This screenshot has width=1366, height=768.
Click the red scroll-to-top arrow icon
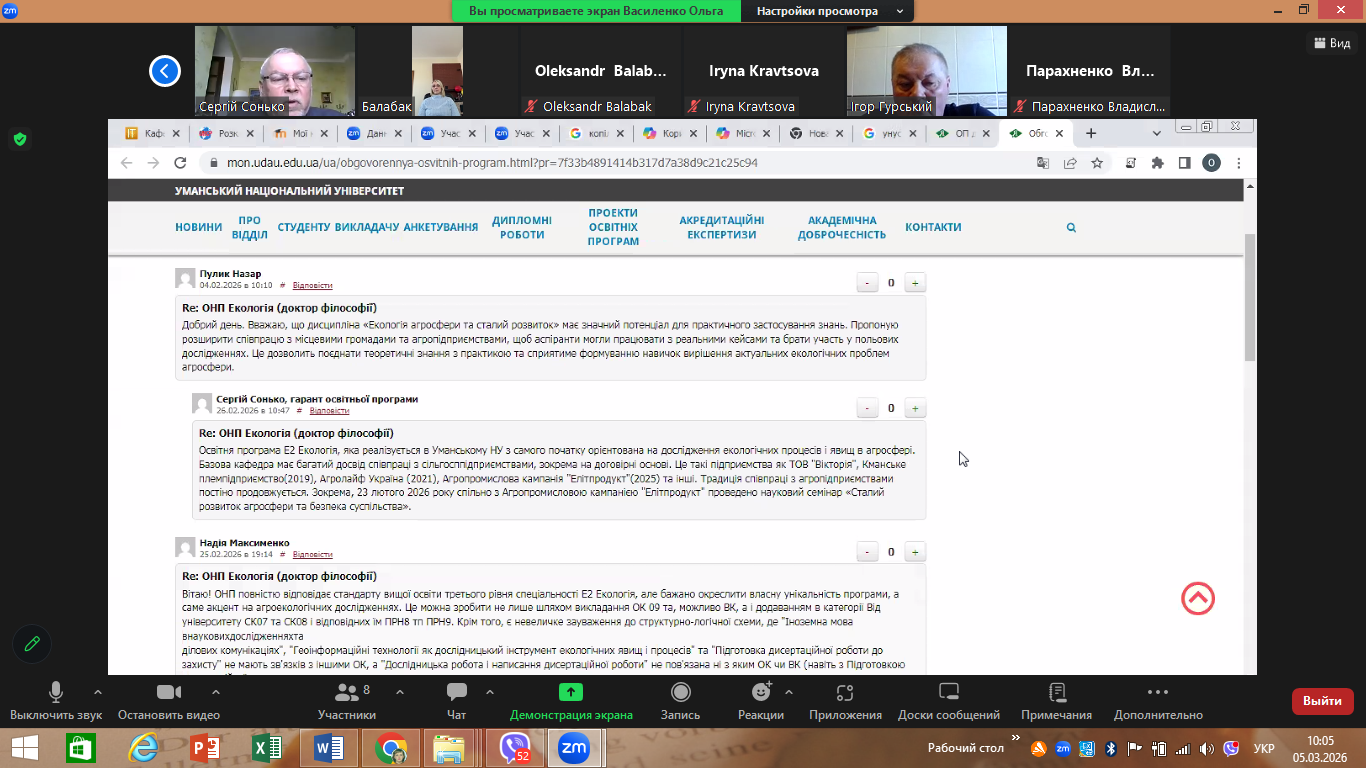coord(1197,598)
